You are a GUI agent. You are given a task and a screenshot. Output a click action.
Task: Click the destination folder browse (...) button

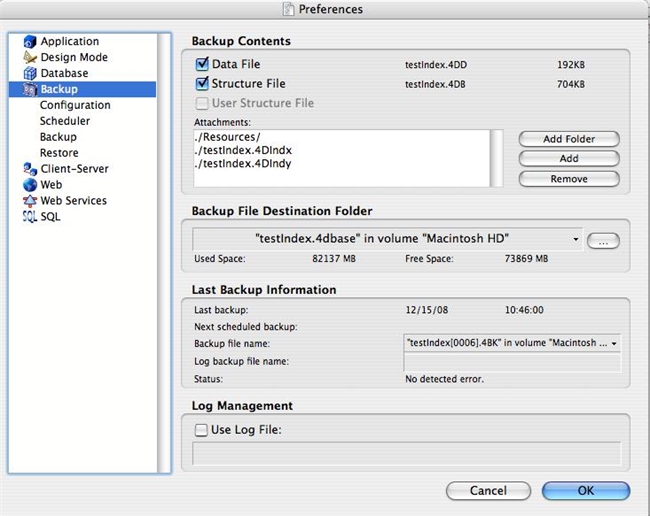tap(605, 240)
